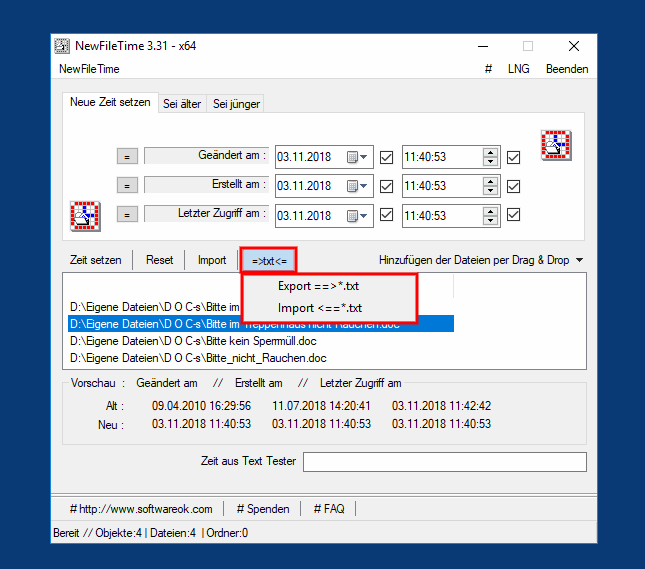Click the Import toolbar button
This screenshot has width=645, height=569.
[212, 260]
